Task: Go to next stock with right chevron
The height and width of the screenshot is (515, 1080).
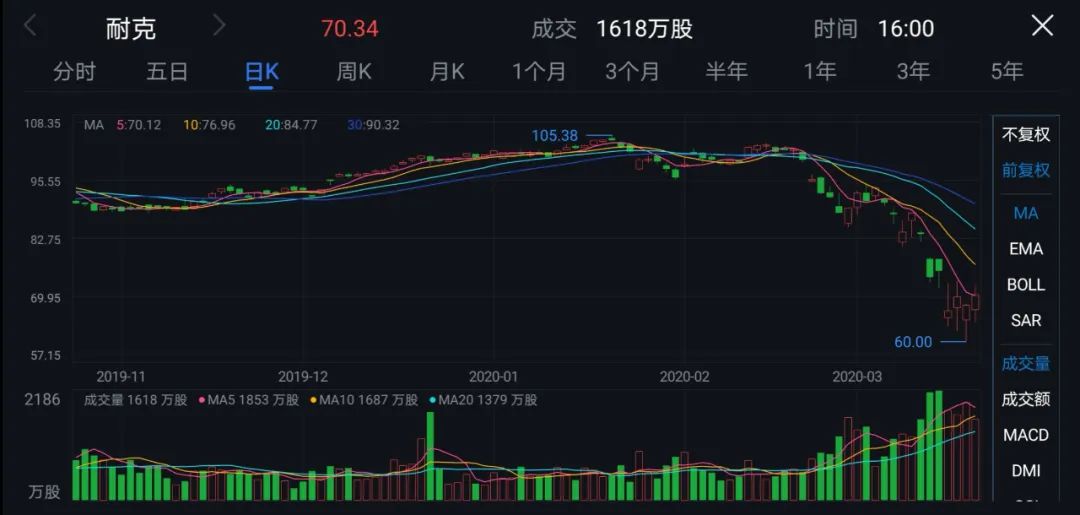Action: click(219, 27)
